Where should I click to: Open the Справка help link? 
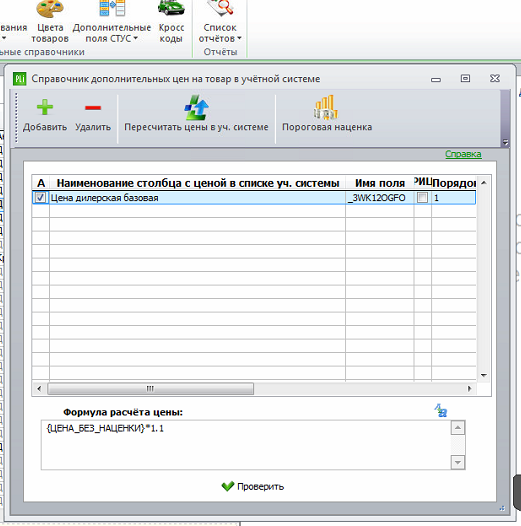463,154
